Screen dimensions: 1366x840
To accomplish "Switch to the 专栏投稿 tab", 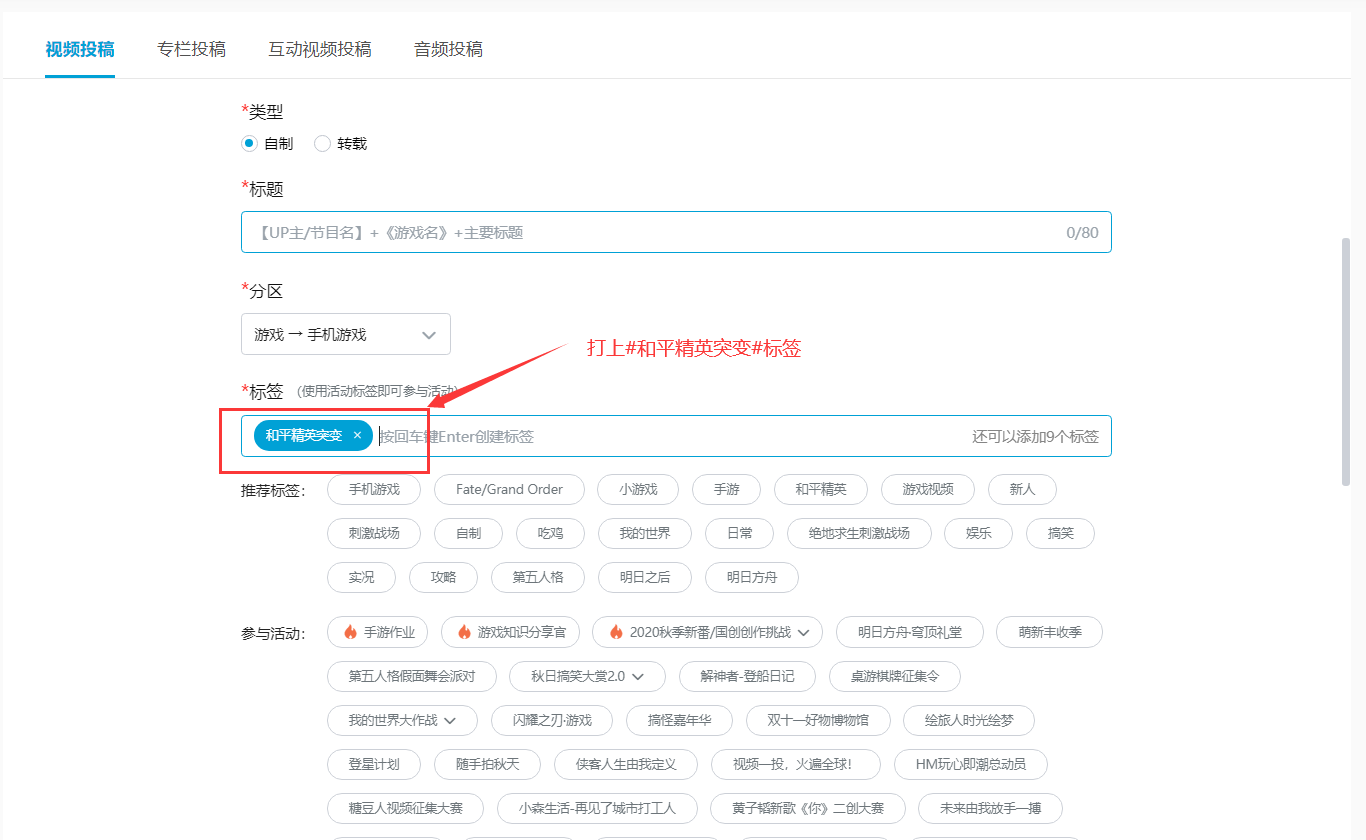I will point(191,49).
